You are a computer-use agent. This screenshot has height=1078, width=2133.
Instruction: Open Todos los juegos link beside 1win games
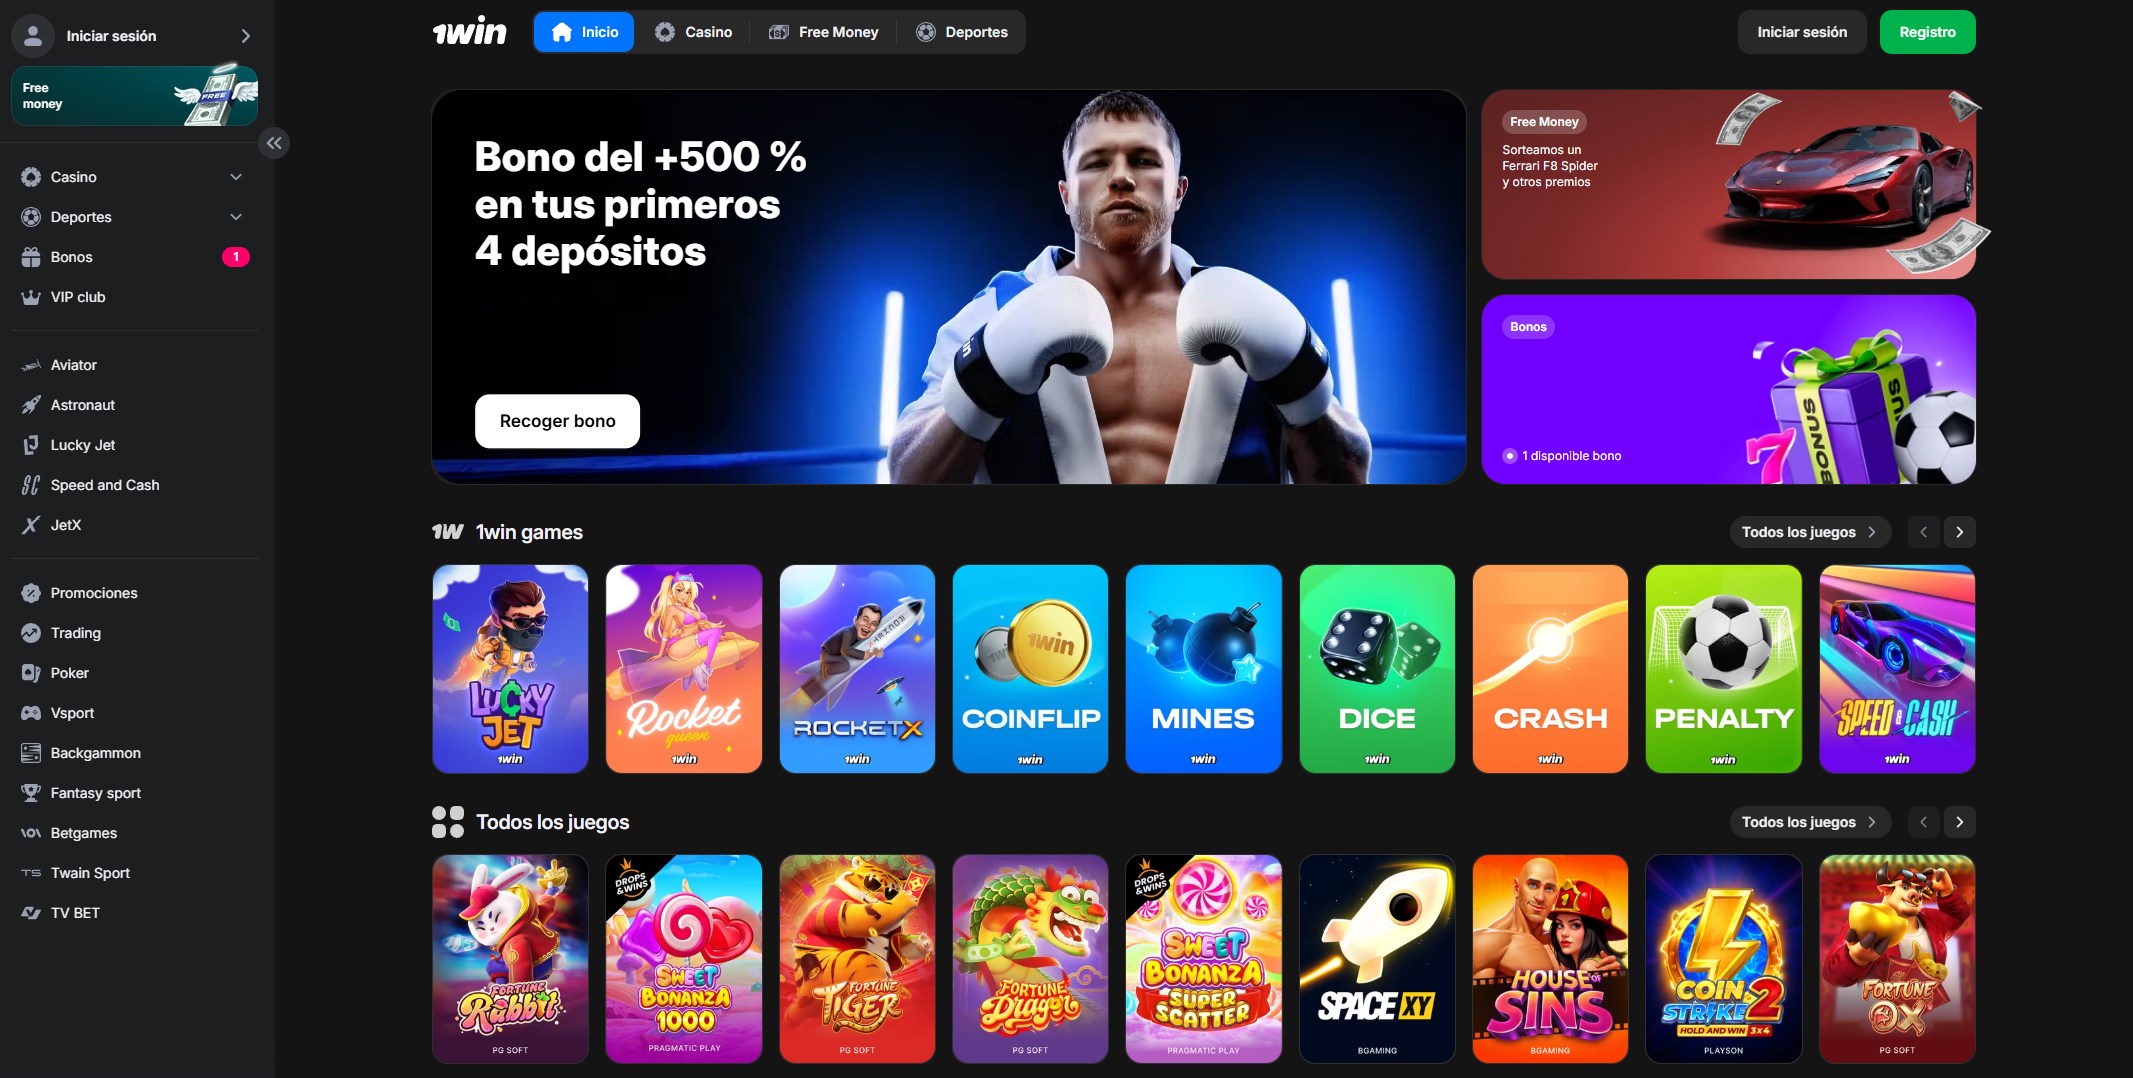(1809, 532)
